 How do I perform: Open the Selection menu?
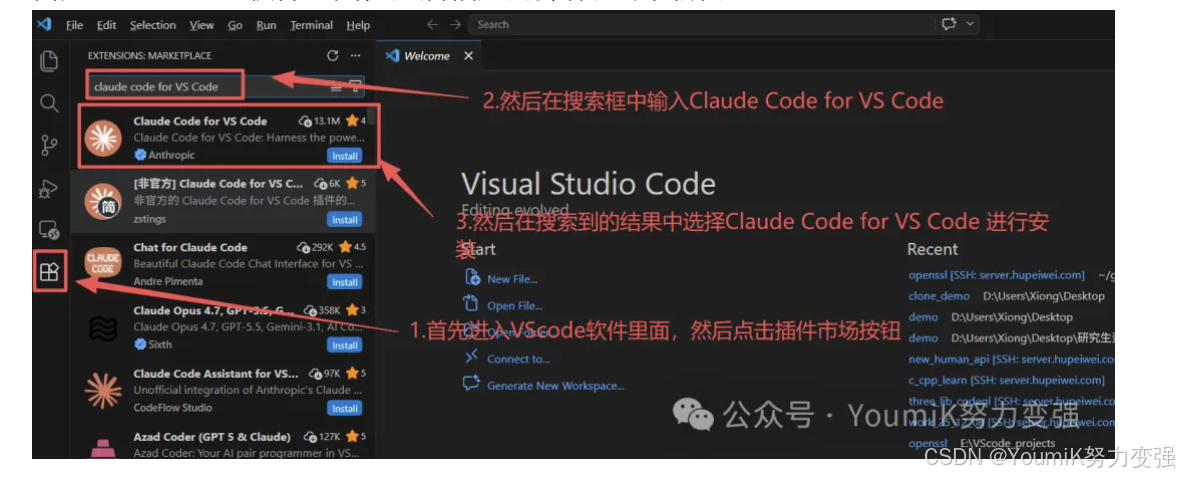click(x=153, y=25)
